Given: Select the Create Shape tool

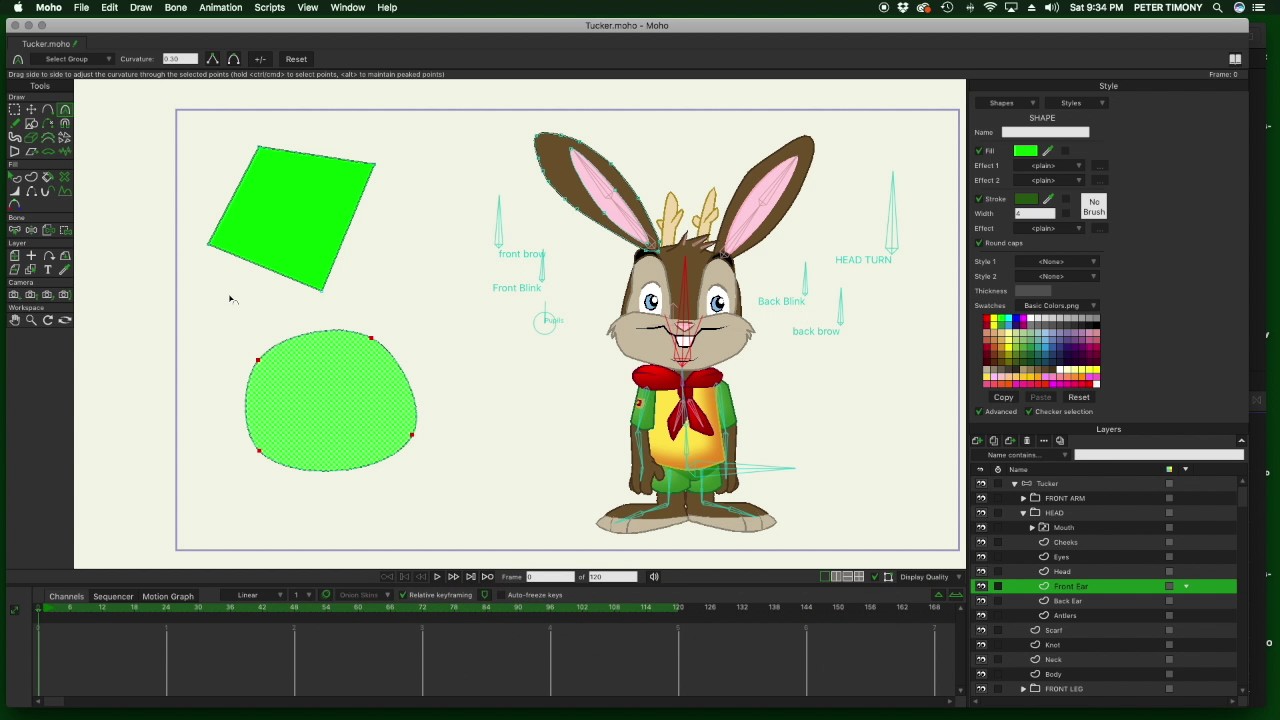Looking at the screenshot, I should pyautogui.click(x=31, y=177).
